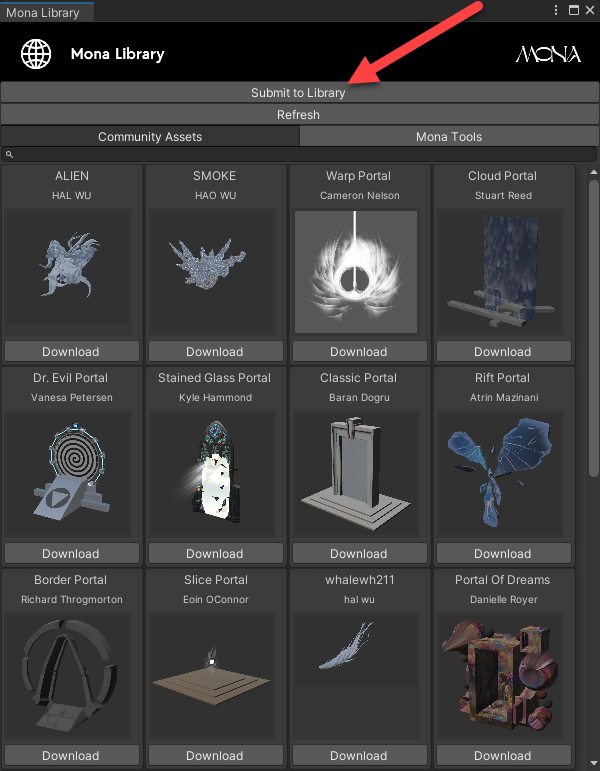This screenshot has width=600, height=771.
Task: Switch to the Community Assets tab
Action: pyautogui.click(x=150, y=137)
